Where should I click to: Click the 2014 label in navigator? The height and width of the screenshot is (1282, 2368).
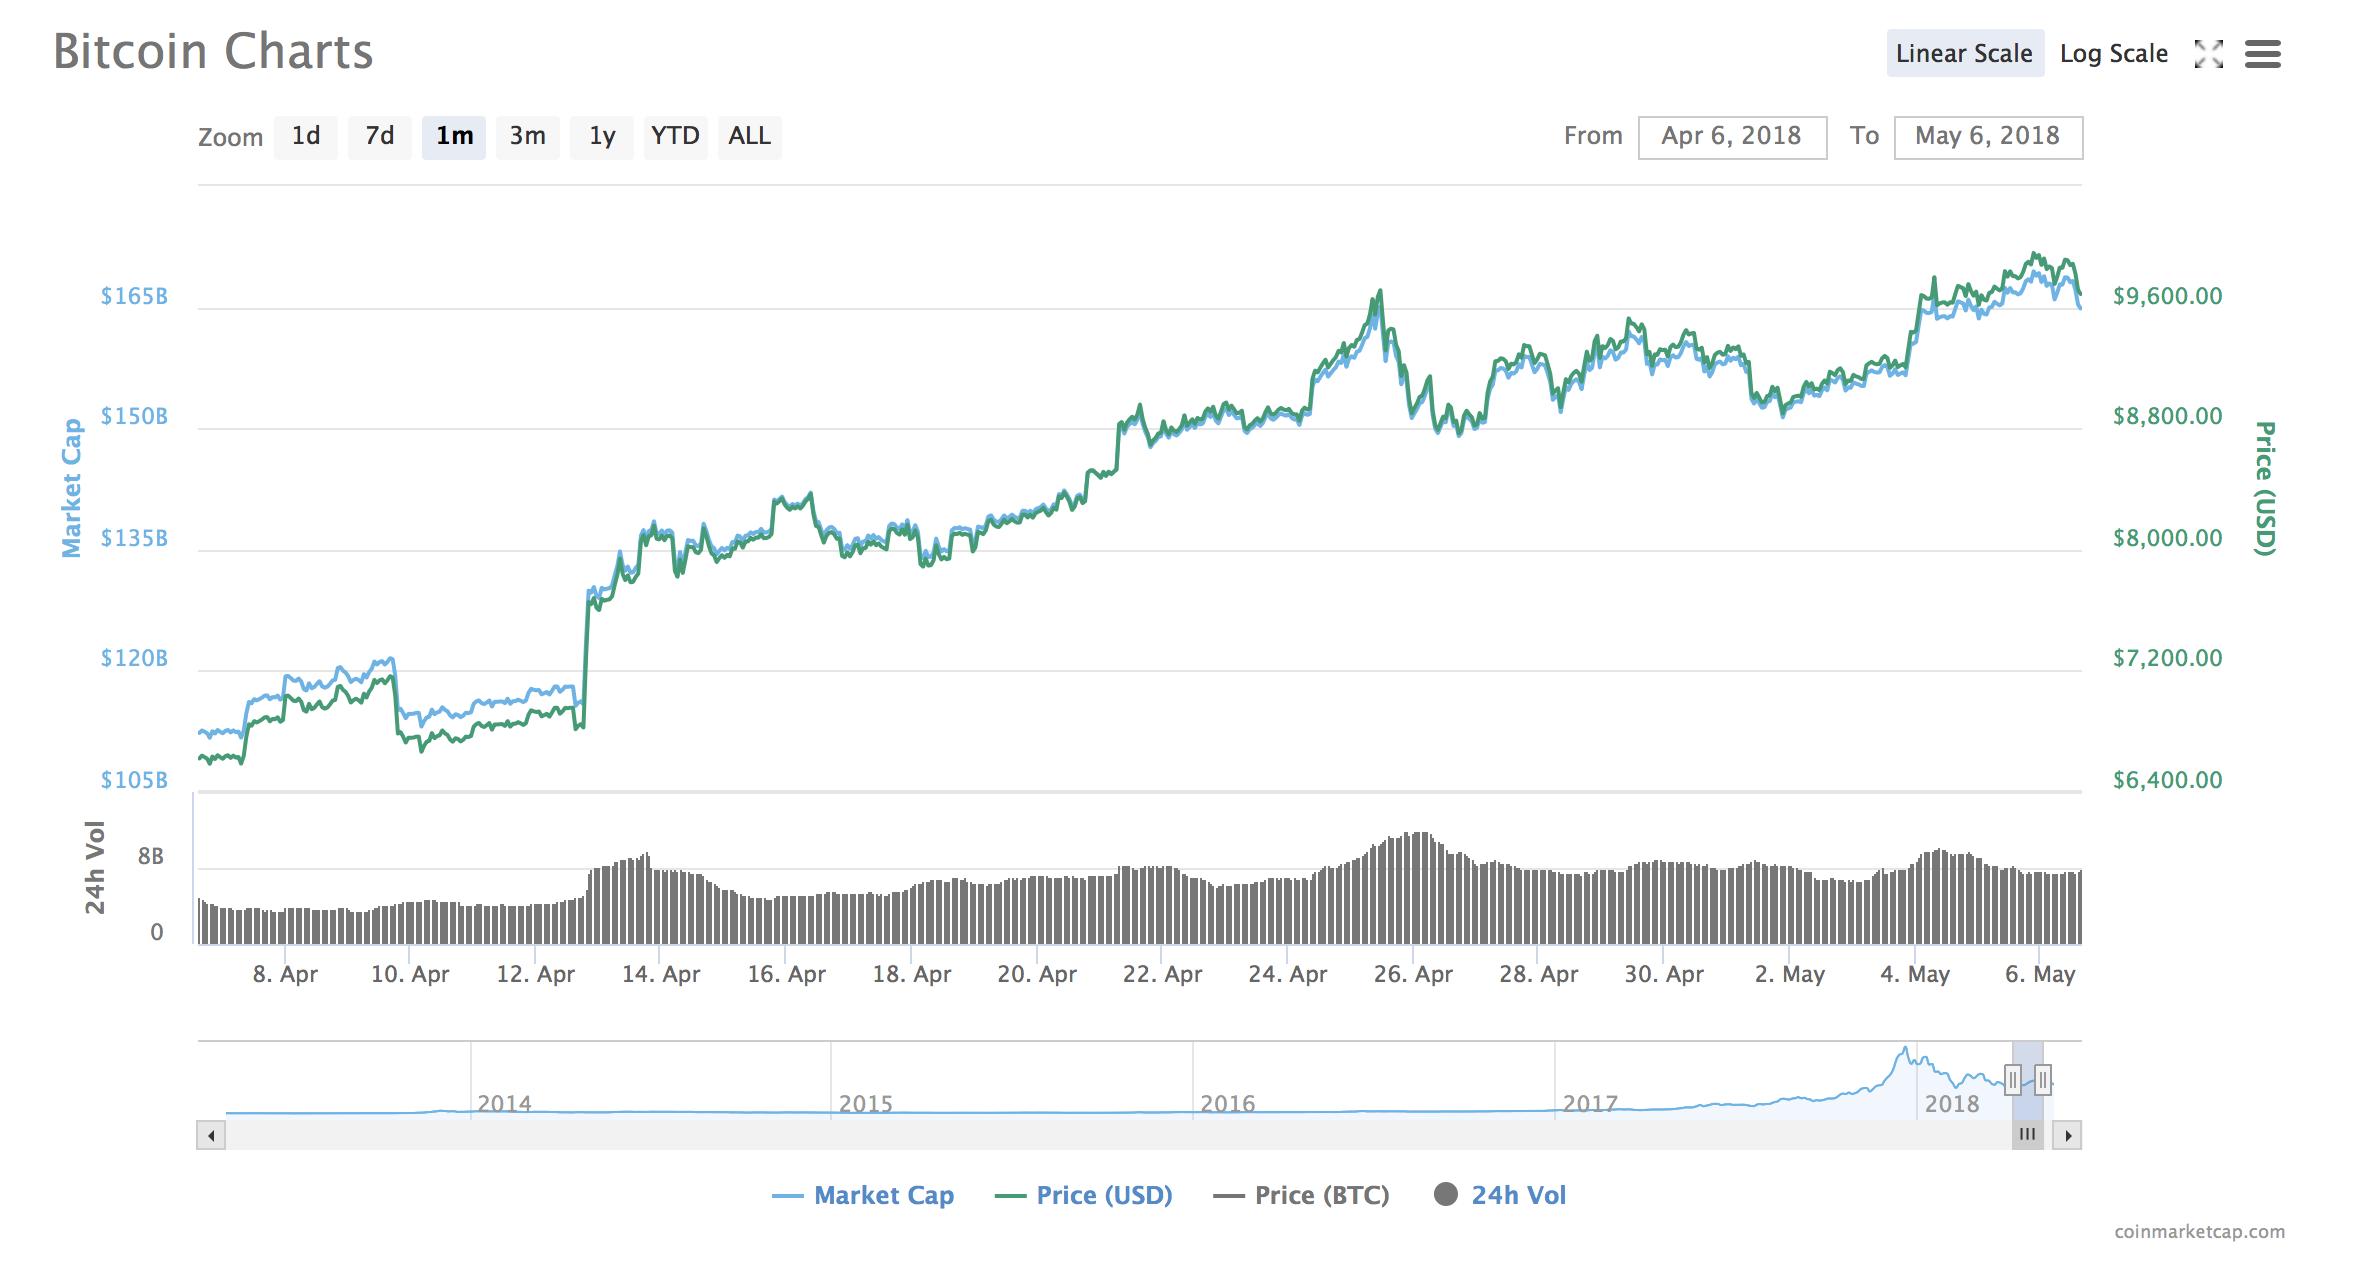tap(504, 1104)
